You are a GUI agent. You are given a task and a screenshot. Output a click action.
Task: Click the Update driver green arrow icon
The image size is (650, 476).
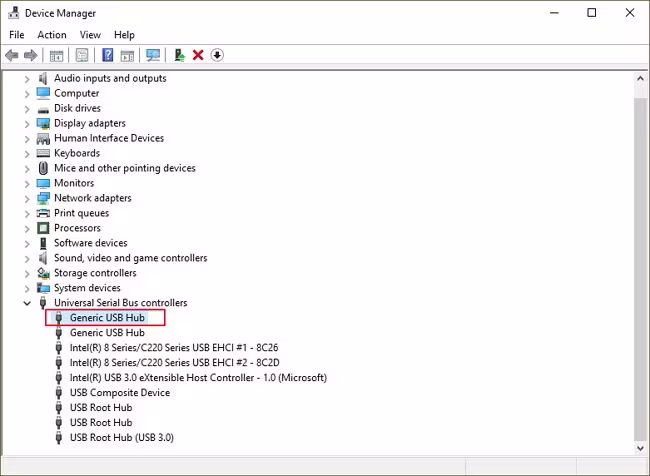179,55
